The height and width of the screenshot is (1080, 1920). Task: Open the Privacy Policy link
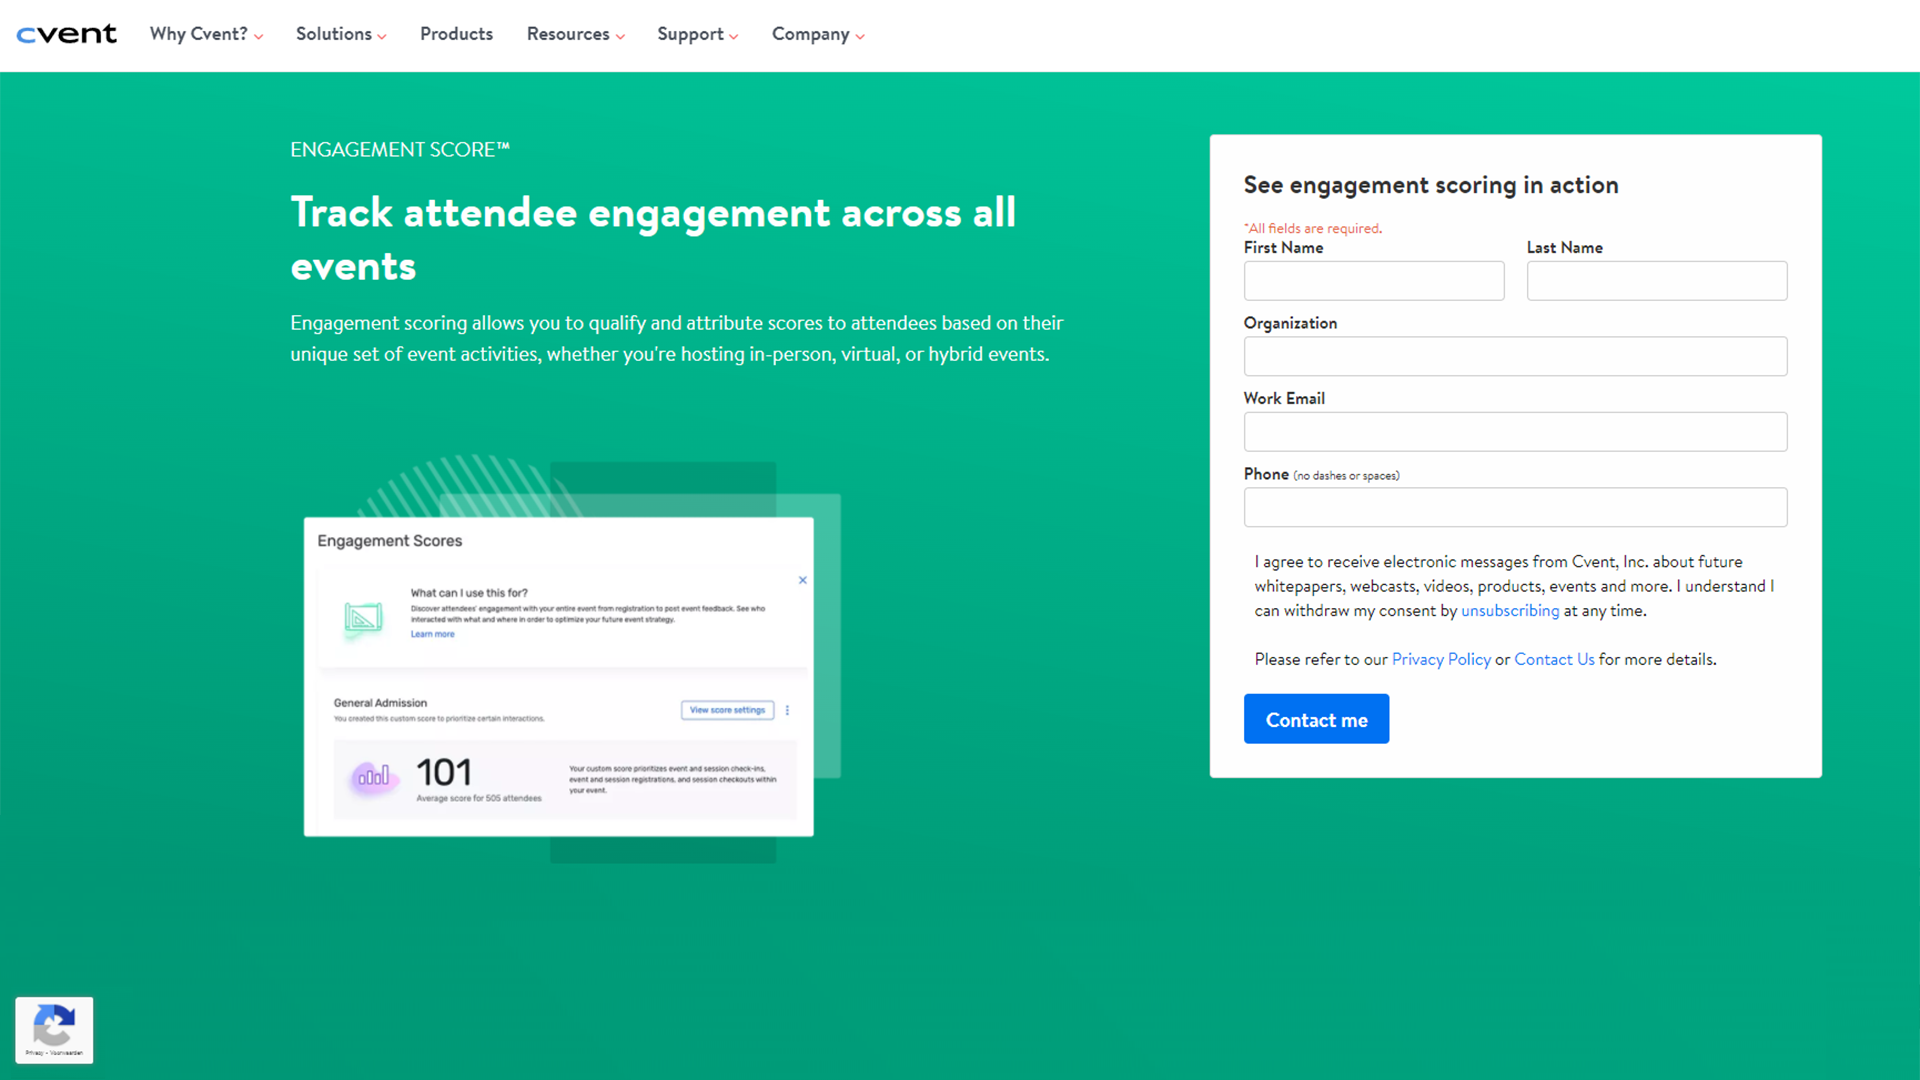1440,659
